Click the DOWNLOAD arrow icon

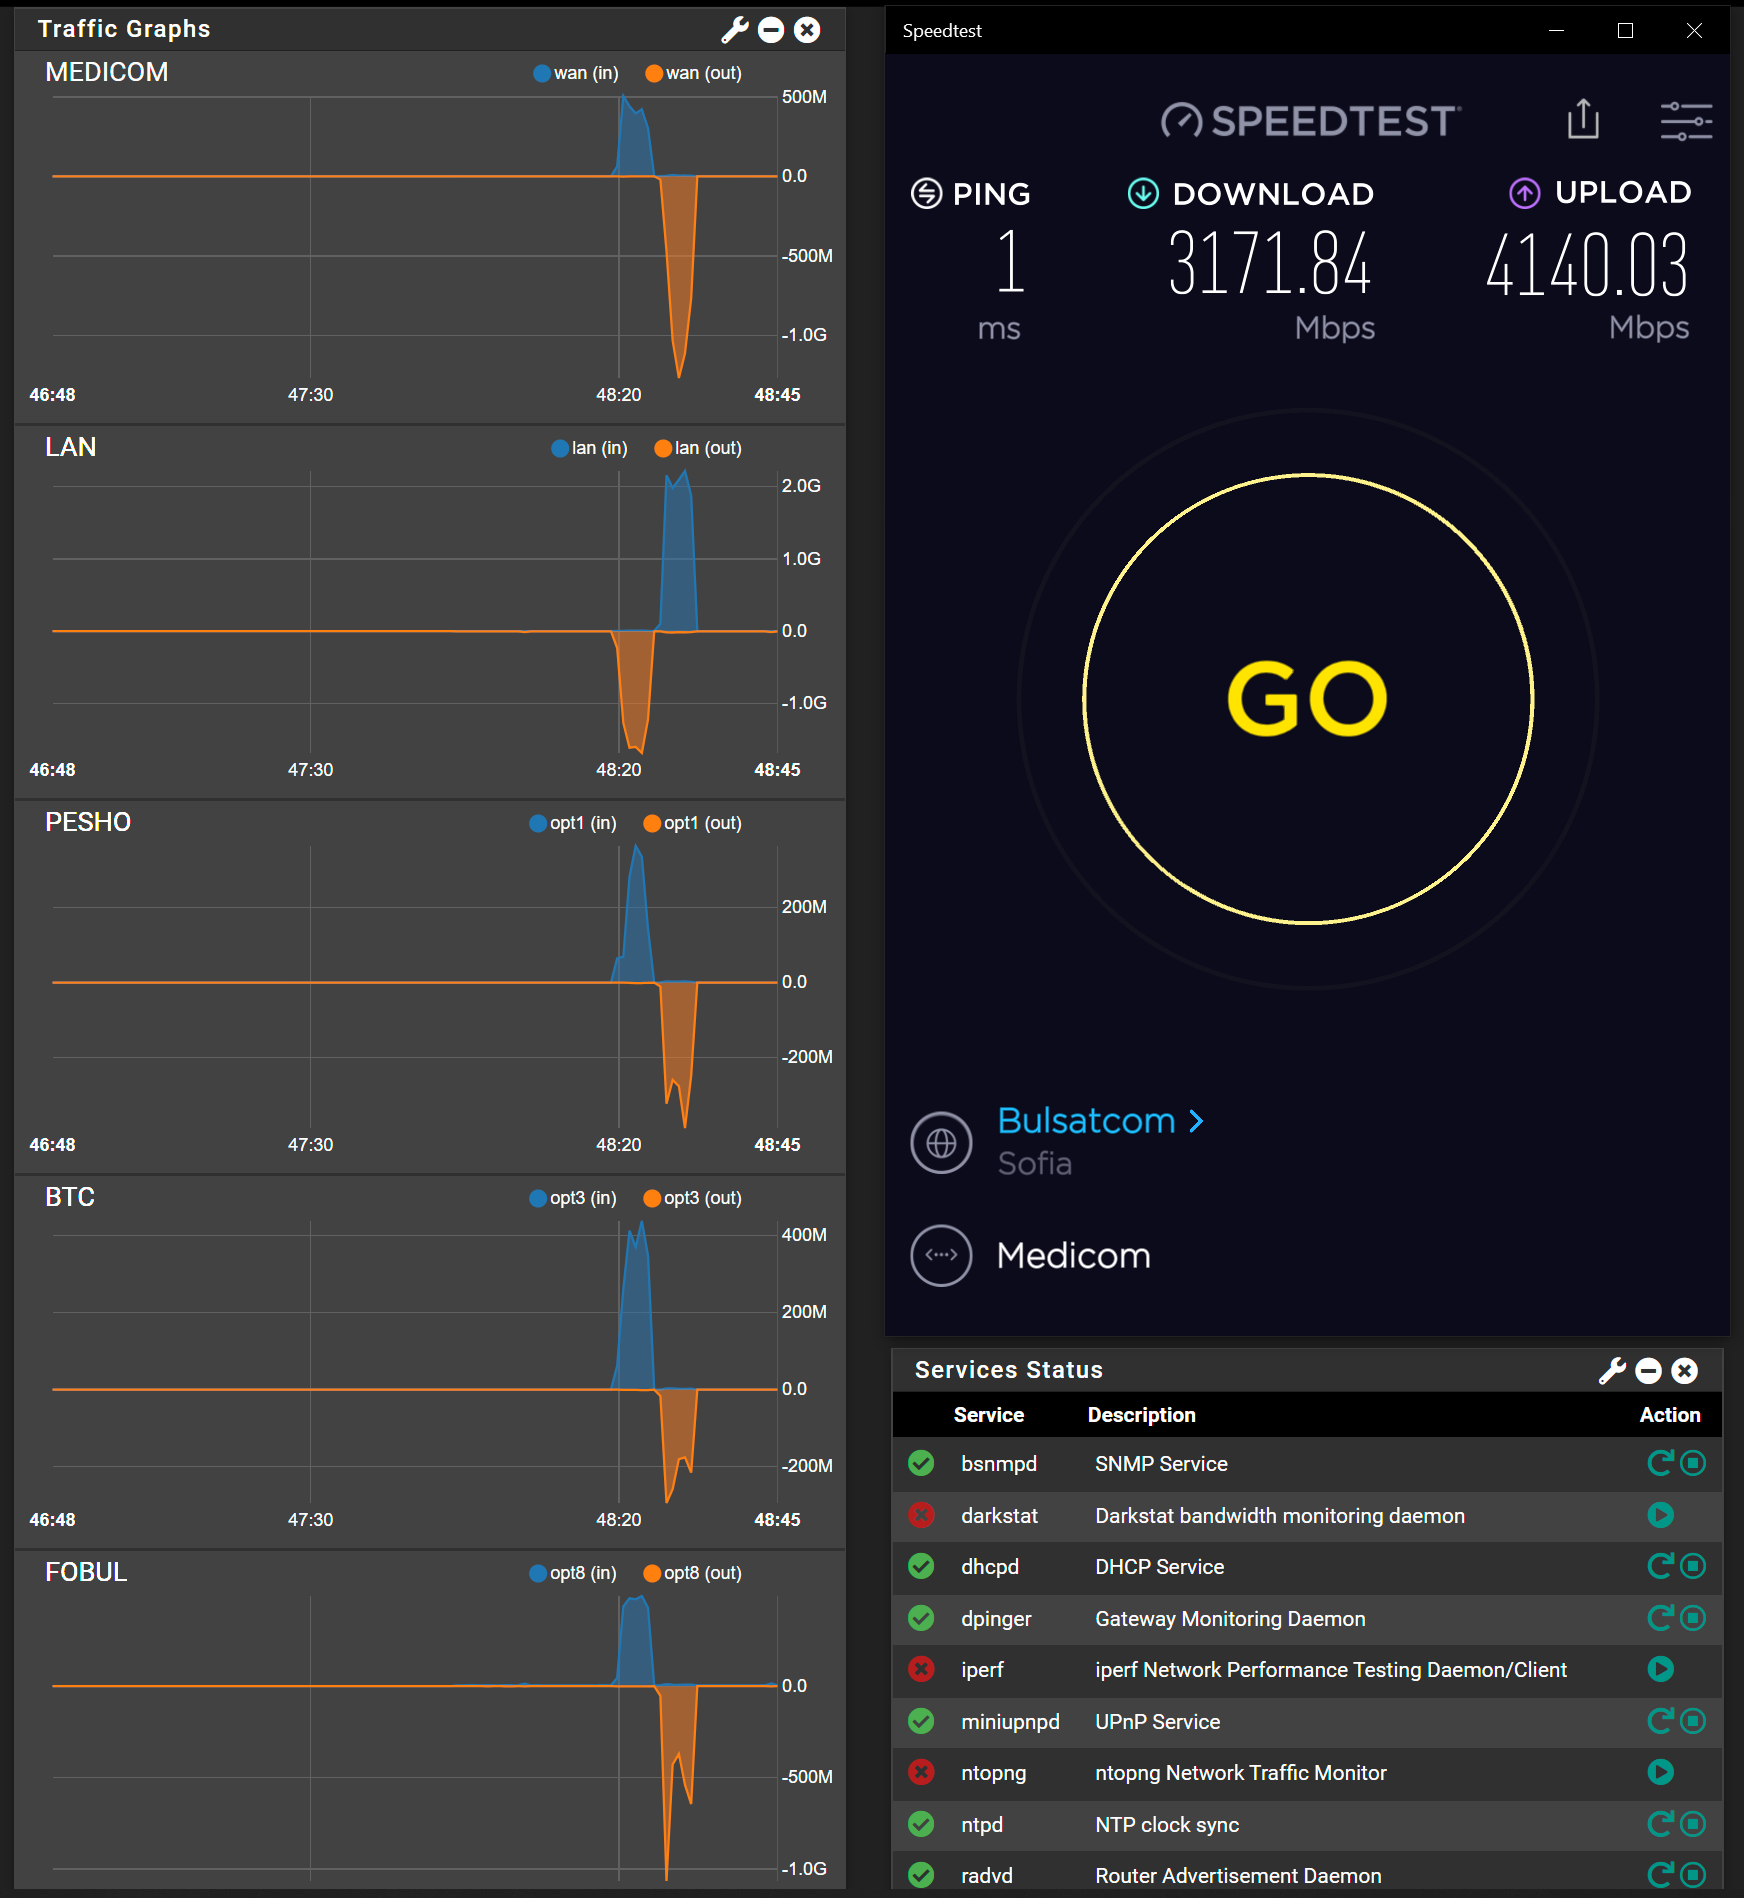tap(1143, 193)
